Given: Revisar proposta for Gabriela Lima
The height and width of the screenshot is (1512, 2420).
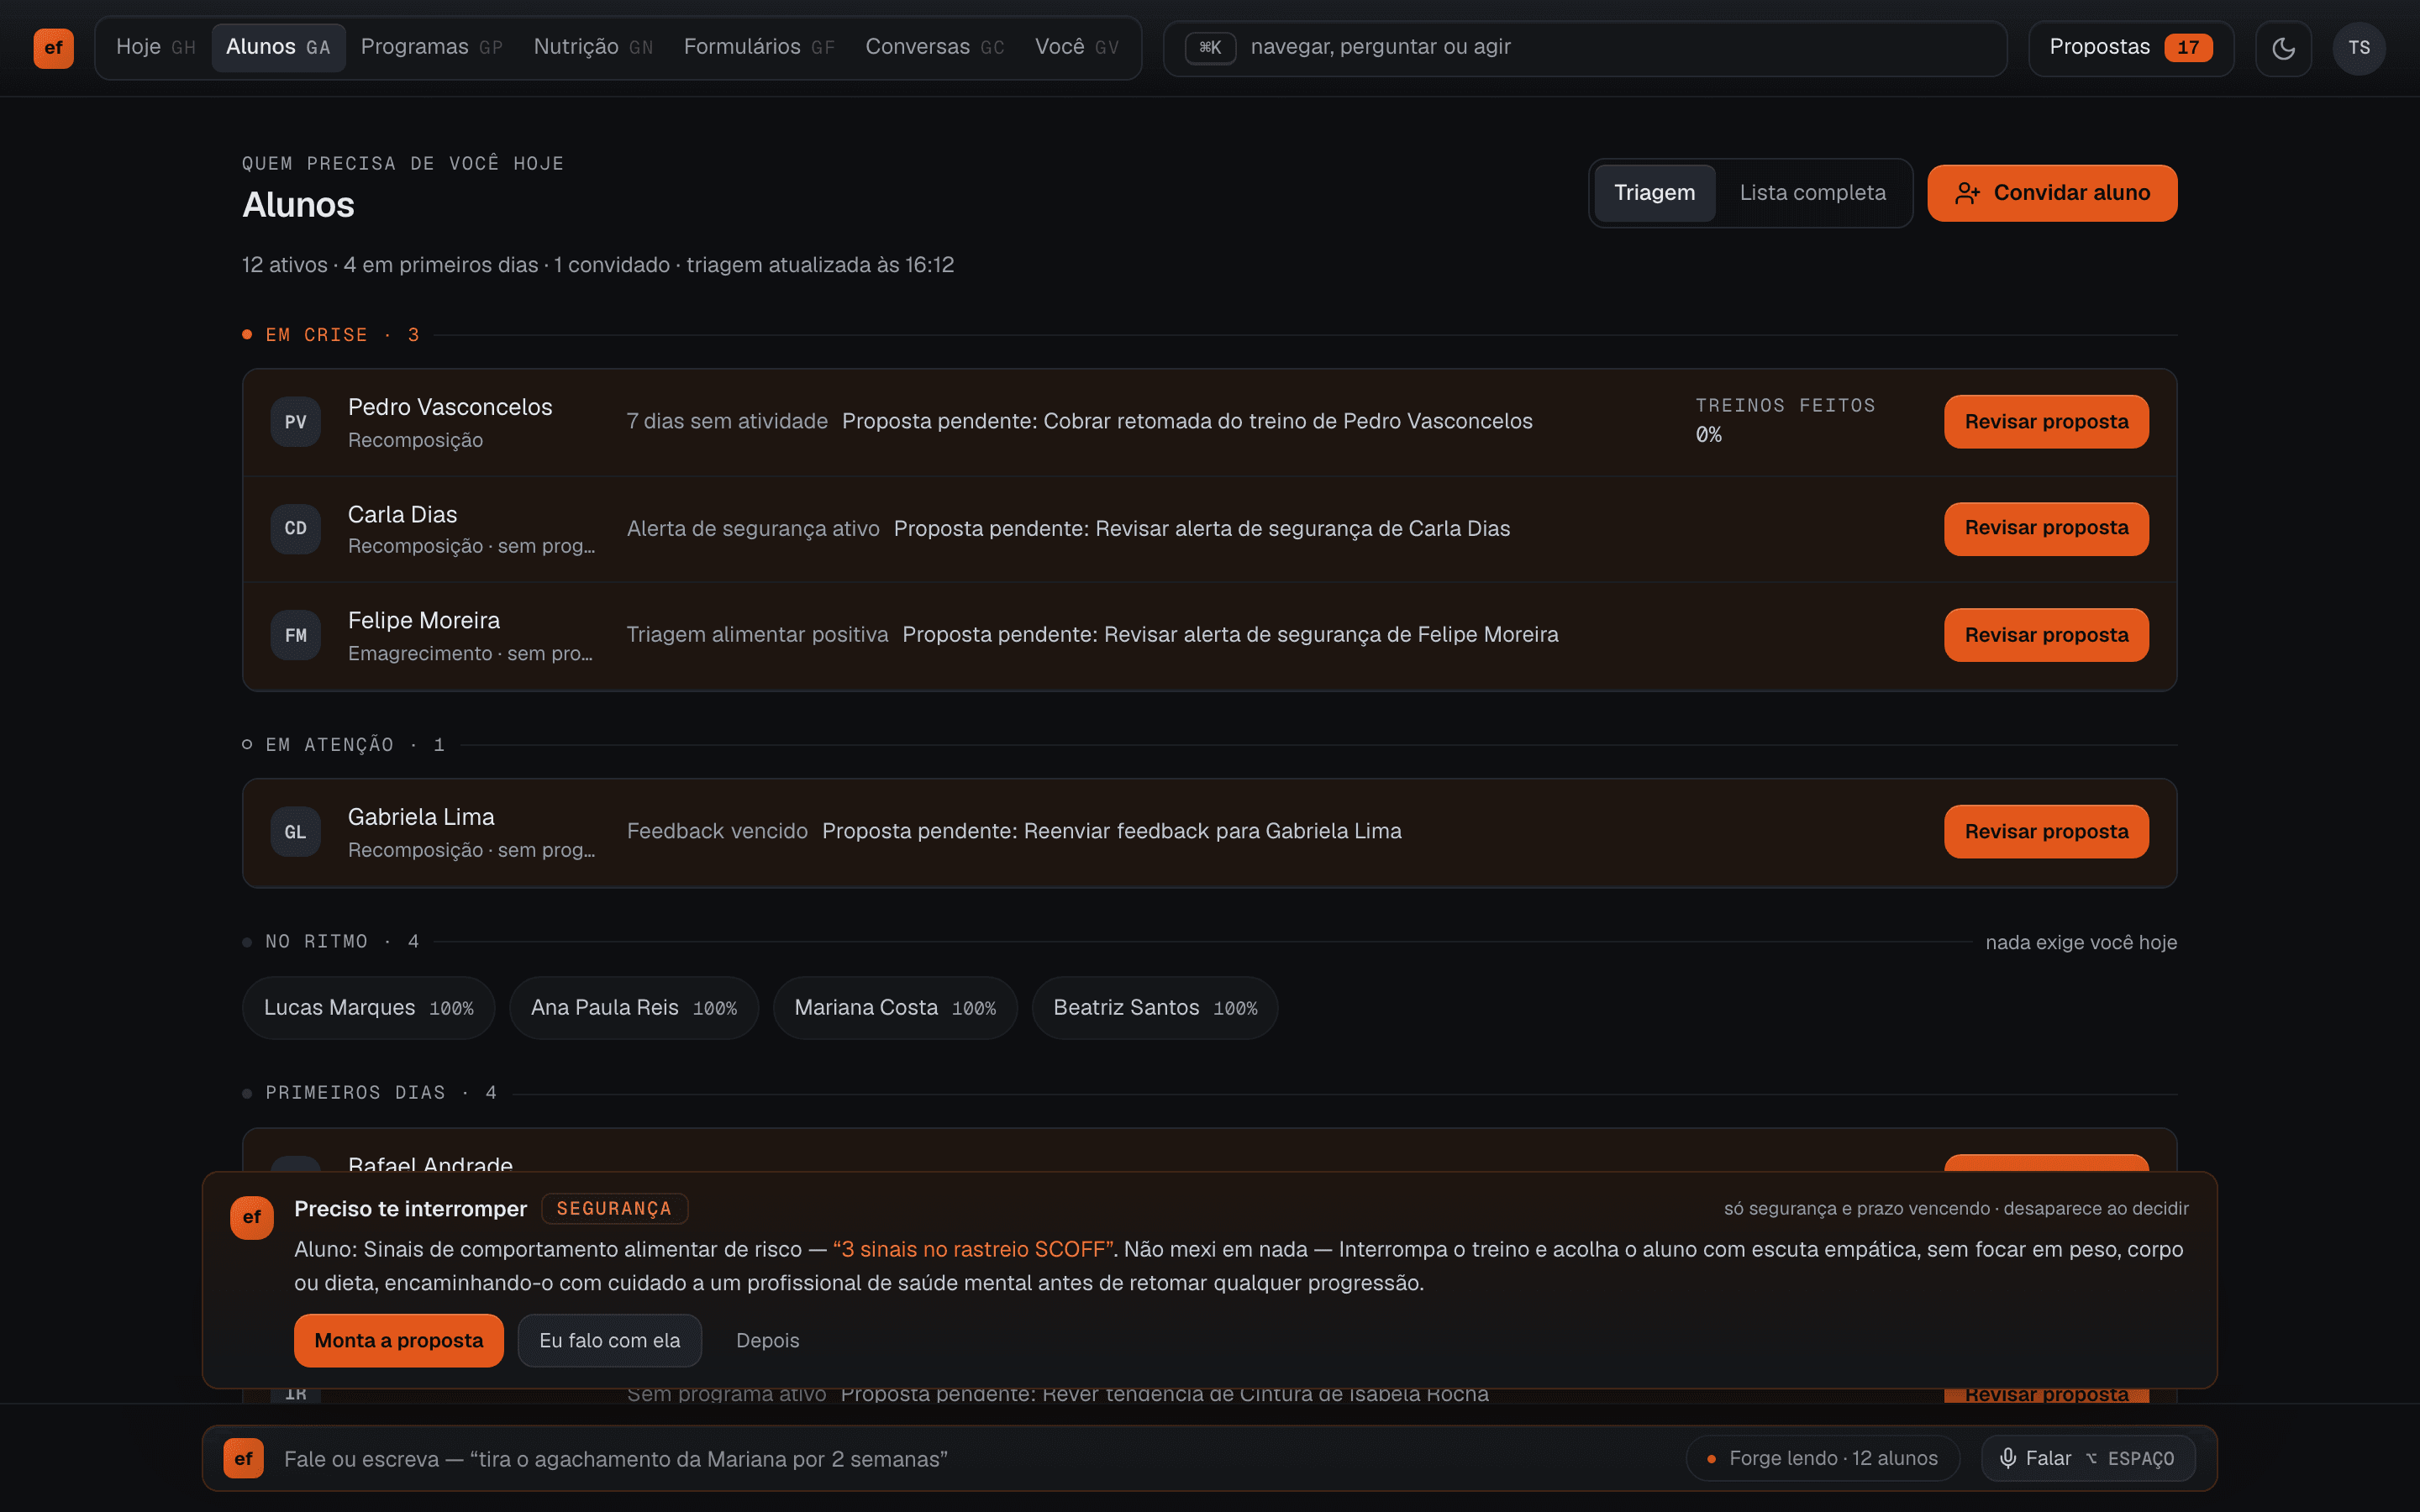Looking at the screenshot, I should 2046,832.
